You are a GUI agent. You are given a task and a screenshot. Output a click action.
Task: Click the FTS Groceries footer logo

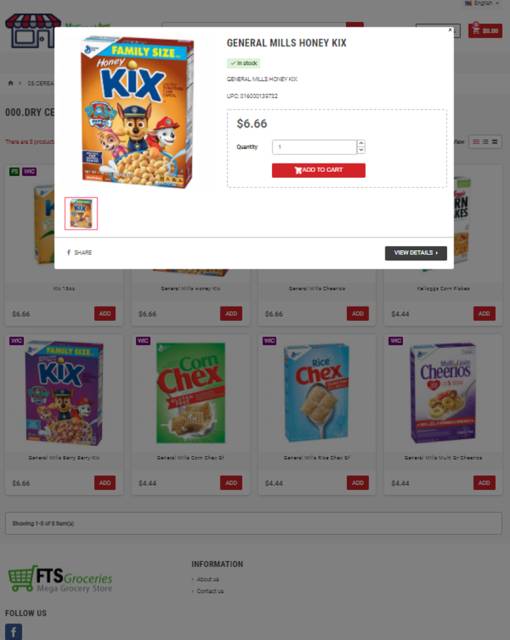[x=60, y=579]
